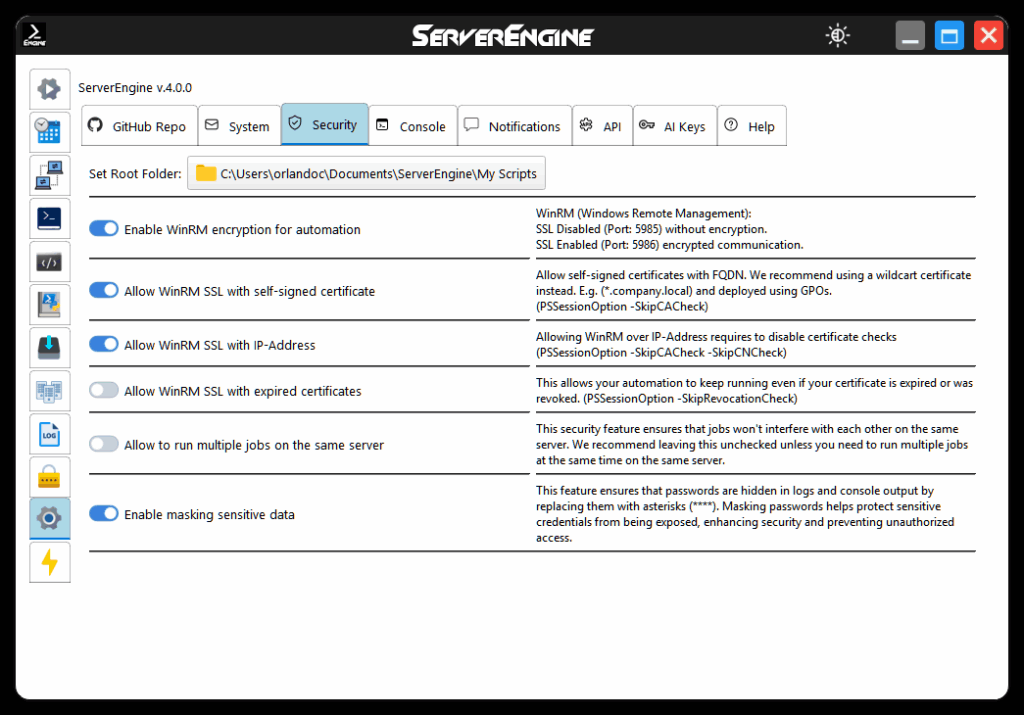This screenshot has width=1024, height=715.
Task: Disable masking sensitive data switch
Action: [x=104, y=514]
